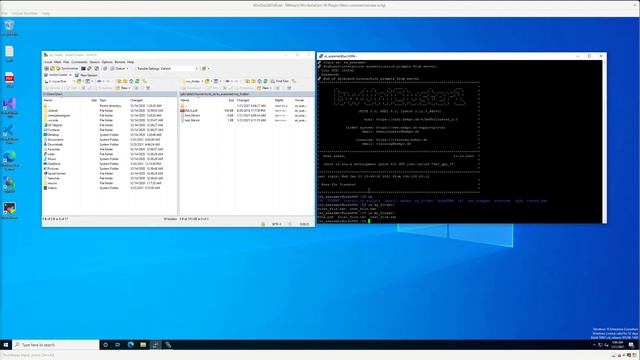Click the remote path address bar
The image size is (640, 360).
247,94
